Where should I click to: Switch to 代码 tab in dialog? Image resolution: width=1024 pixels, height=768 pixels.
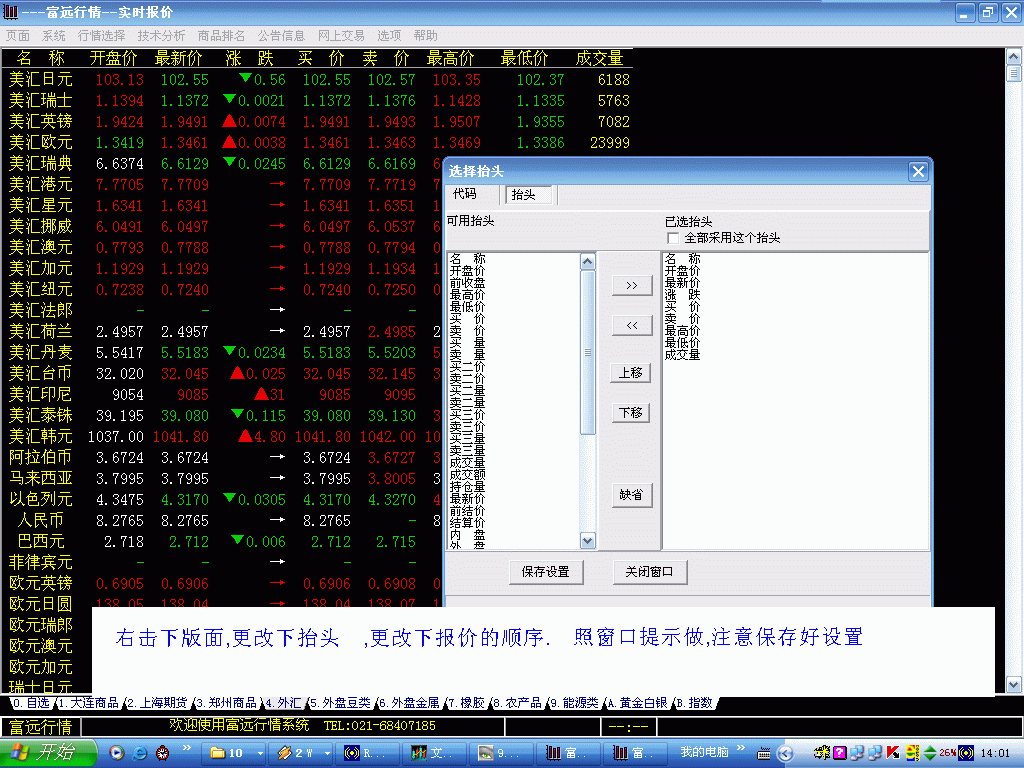(x=464, y=194)
